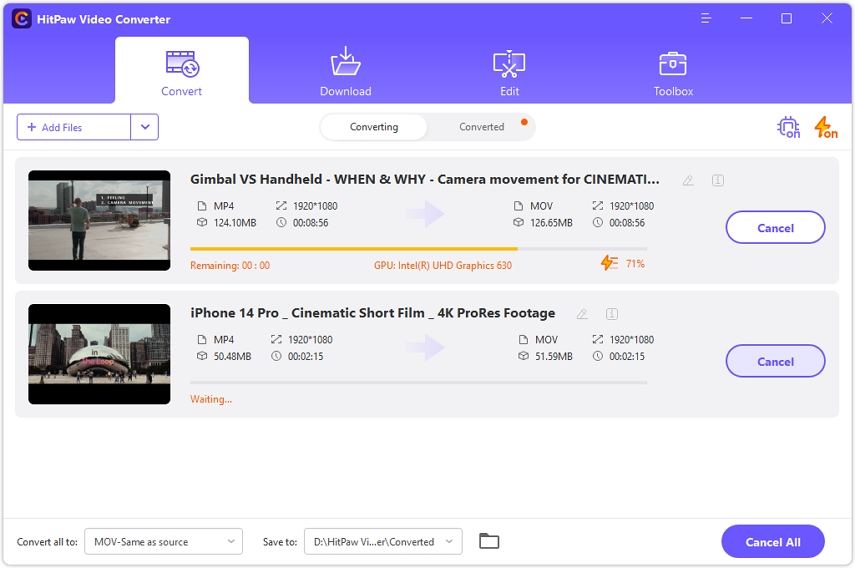The height and width of the screenshot is (568, 855).
Task: Minimize the HitPaw Video Converter window
Action: (x=746, y=19)
